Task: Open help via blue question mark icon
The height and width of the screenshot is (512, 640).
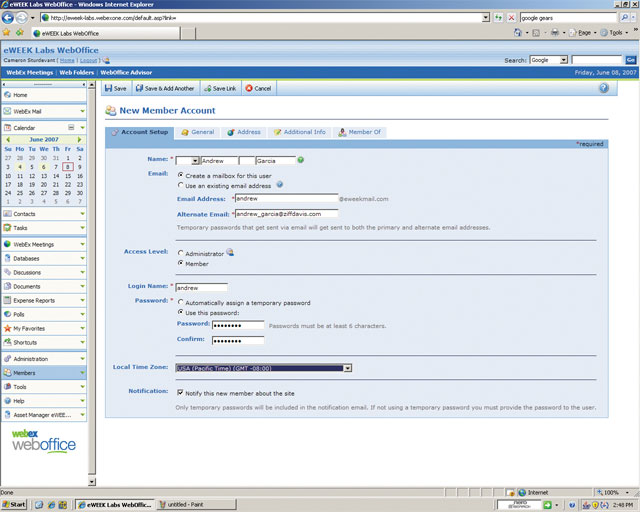Action: (604, 88)
